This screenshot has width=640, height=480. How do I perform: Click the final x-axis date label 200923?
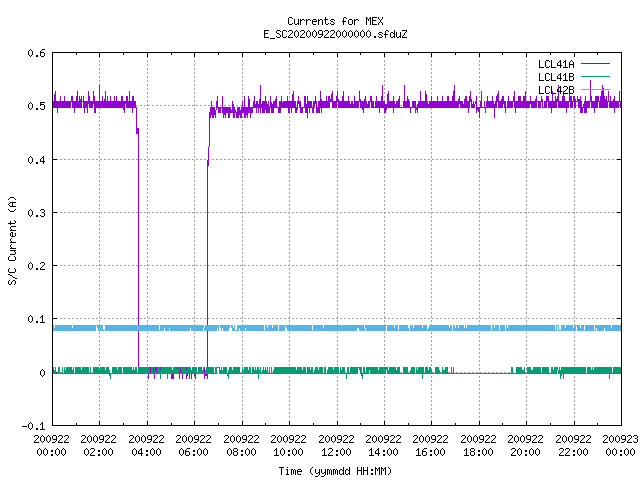click(620, 439)
